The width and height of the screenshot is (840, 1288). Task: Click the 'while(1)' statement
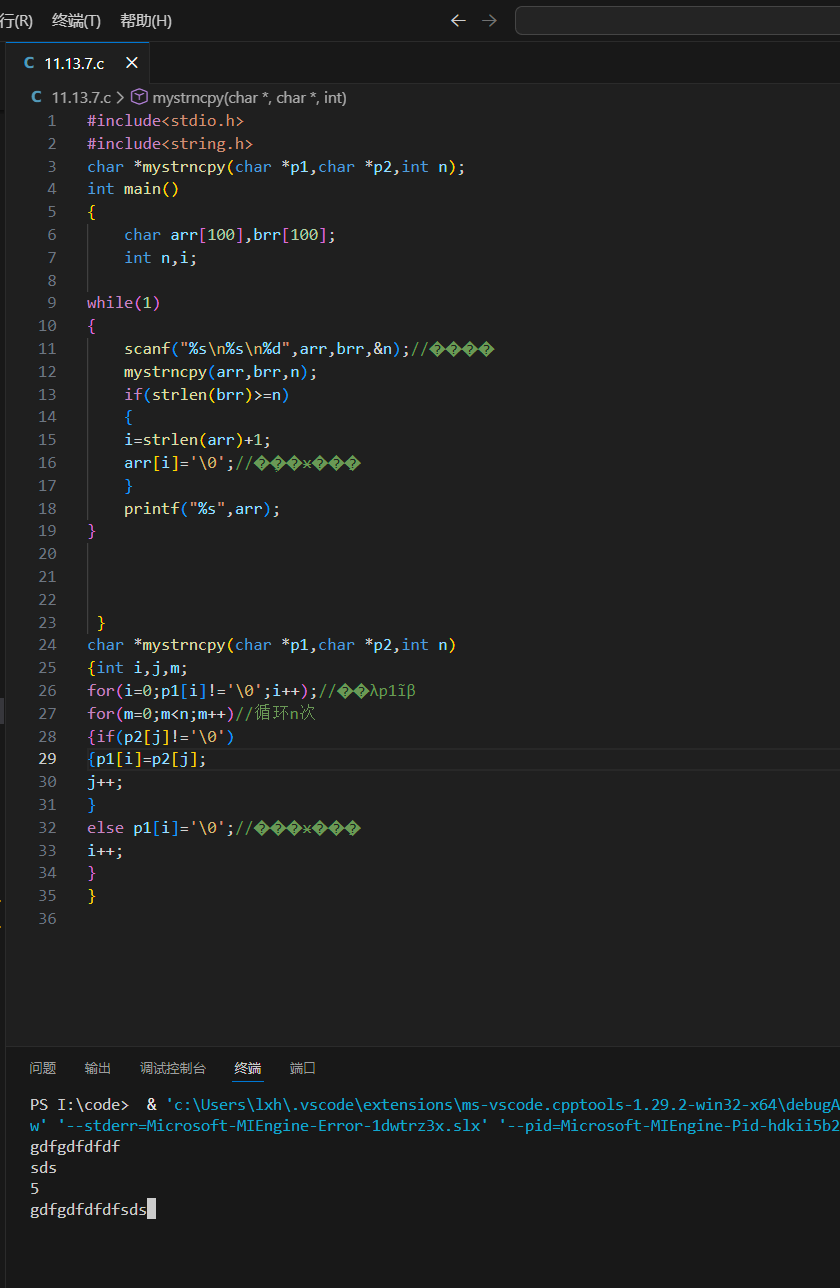pos(123,303)
